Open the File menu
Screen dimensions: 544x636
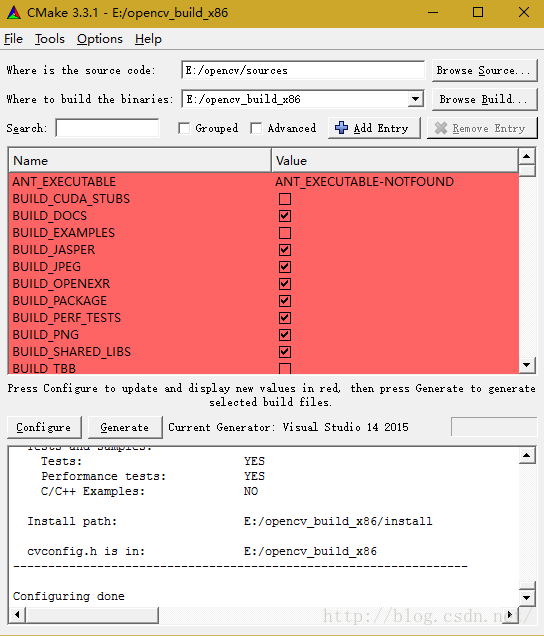tap(13, 39)
